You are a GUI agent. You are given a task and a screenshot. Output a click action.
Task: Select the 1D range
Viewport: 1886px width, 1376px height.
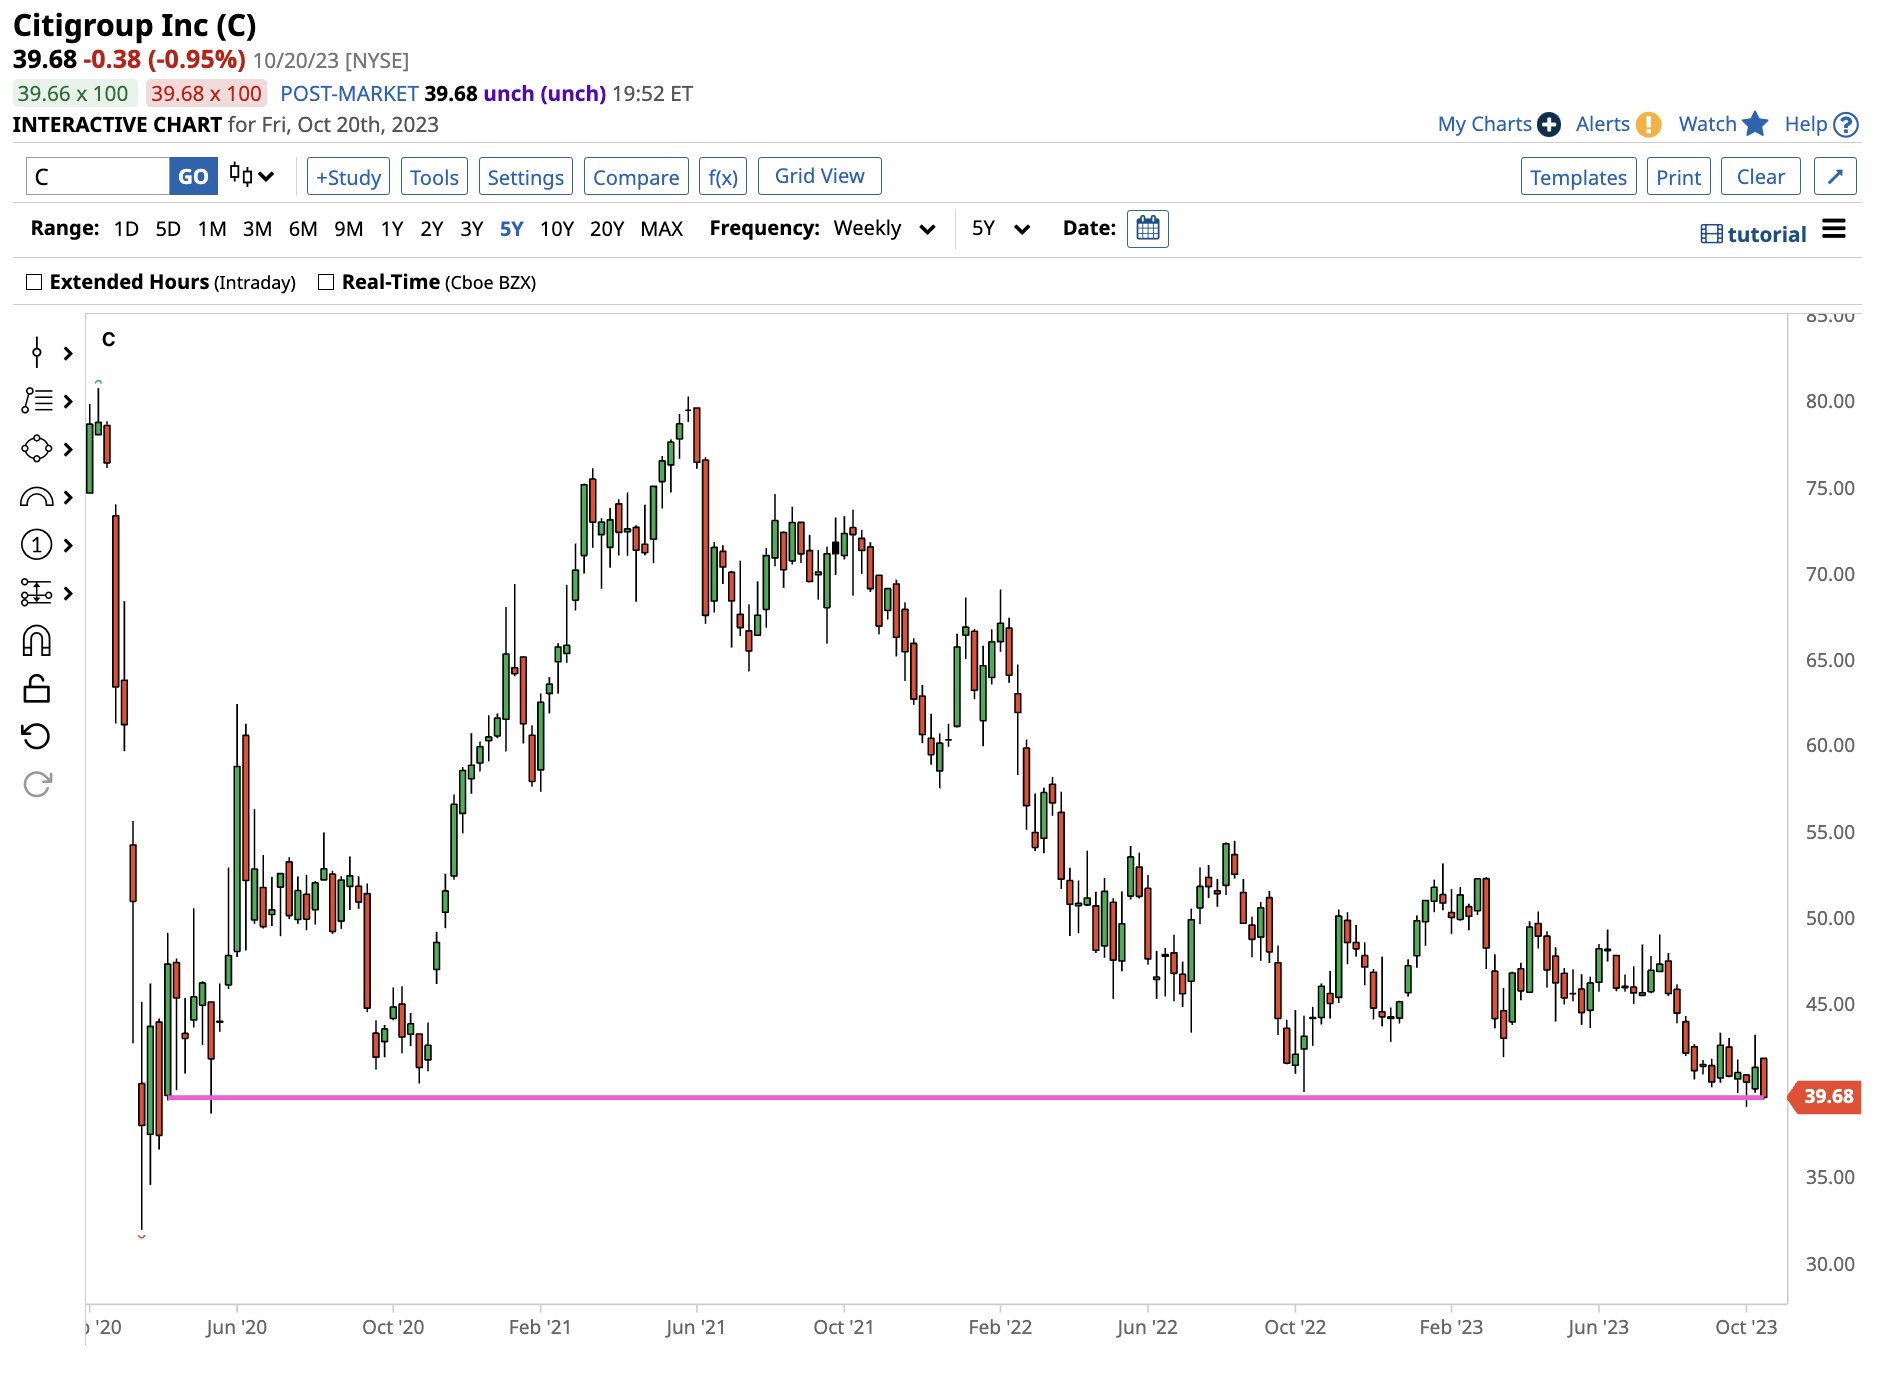coord(126,229)
